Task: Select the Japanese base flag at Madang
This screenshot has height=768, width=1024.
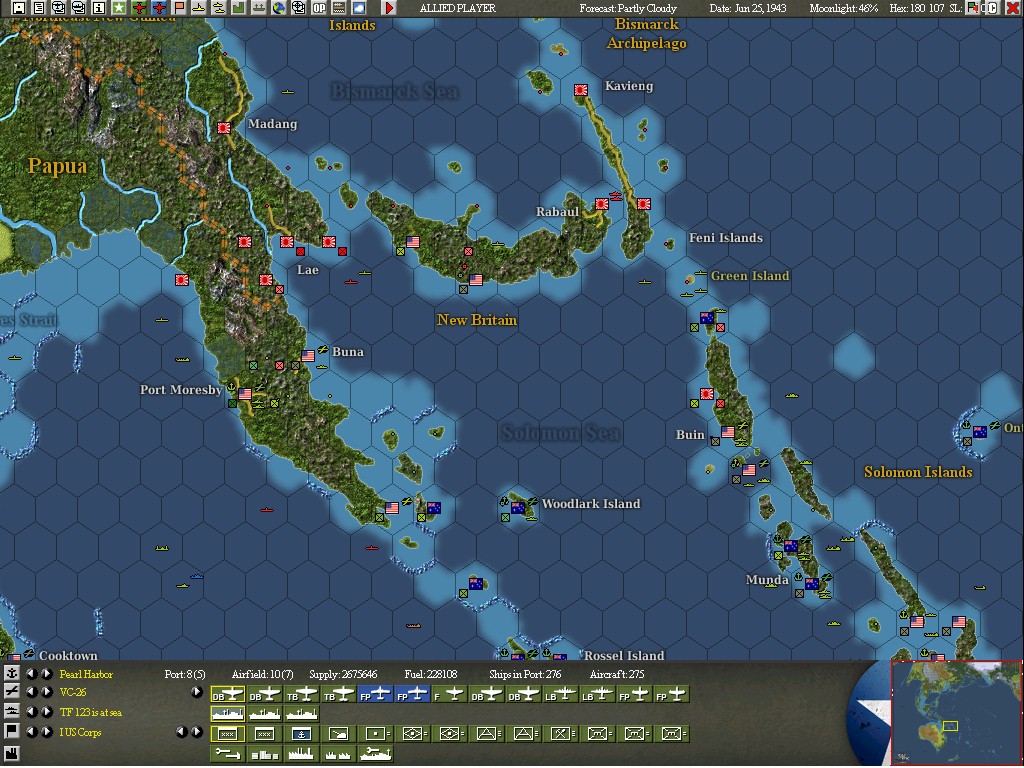Action: point(224,128)
